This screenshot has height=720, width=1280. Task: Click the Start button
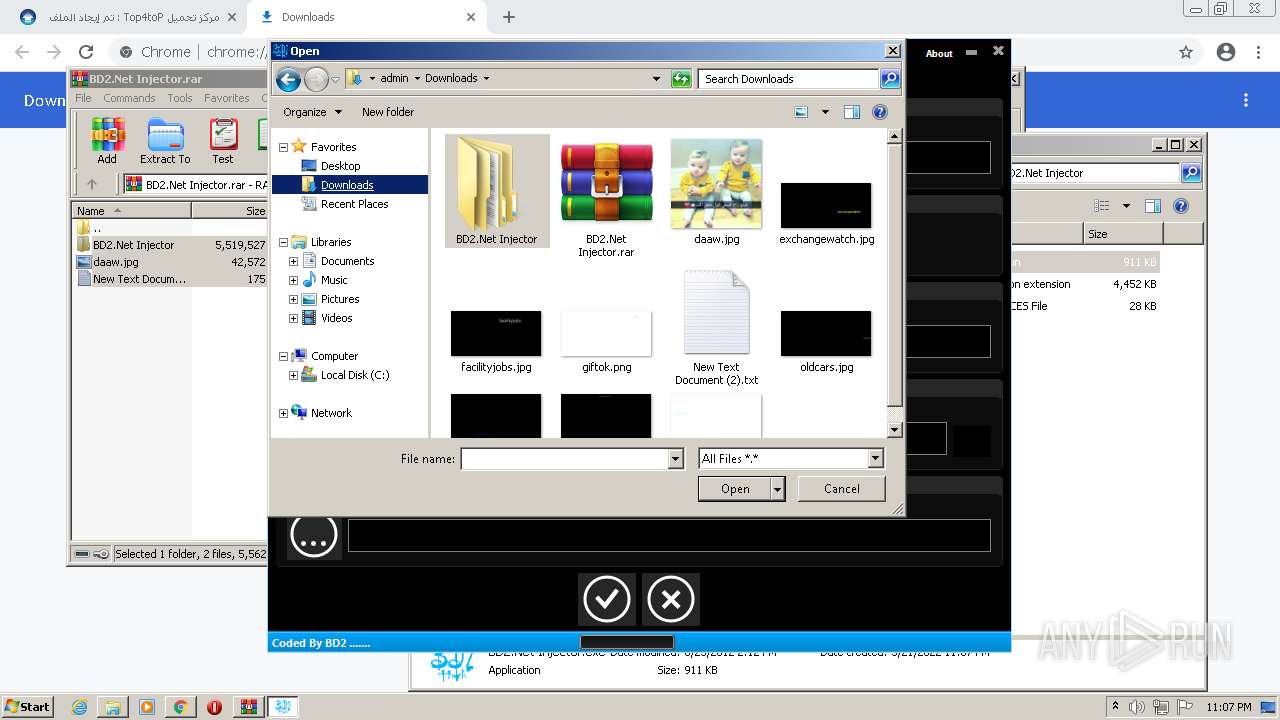[x=27, y=707]
